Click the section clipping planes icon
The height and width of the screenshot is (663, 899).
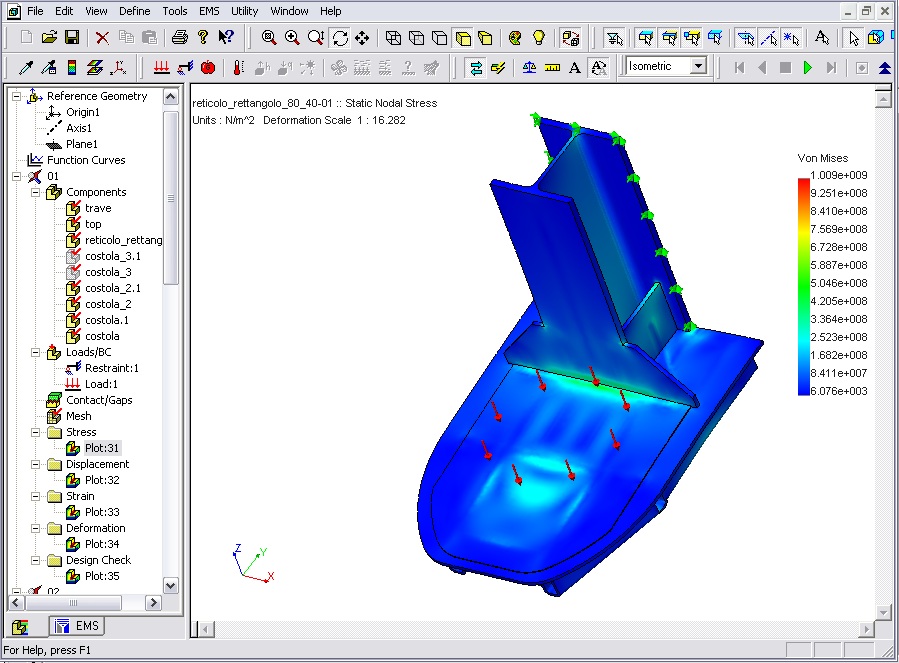click(95, 68)
